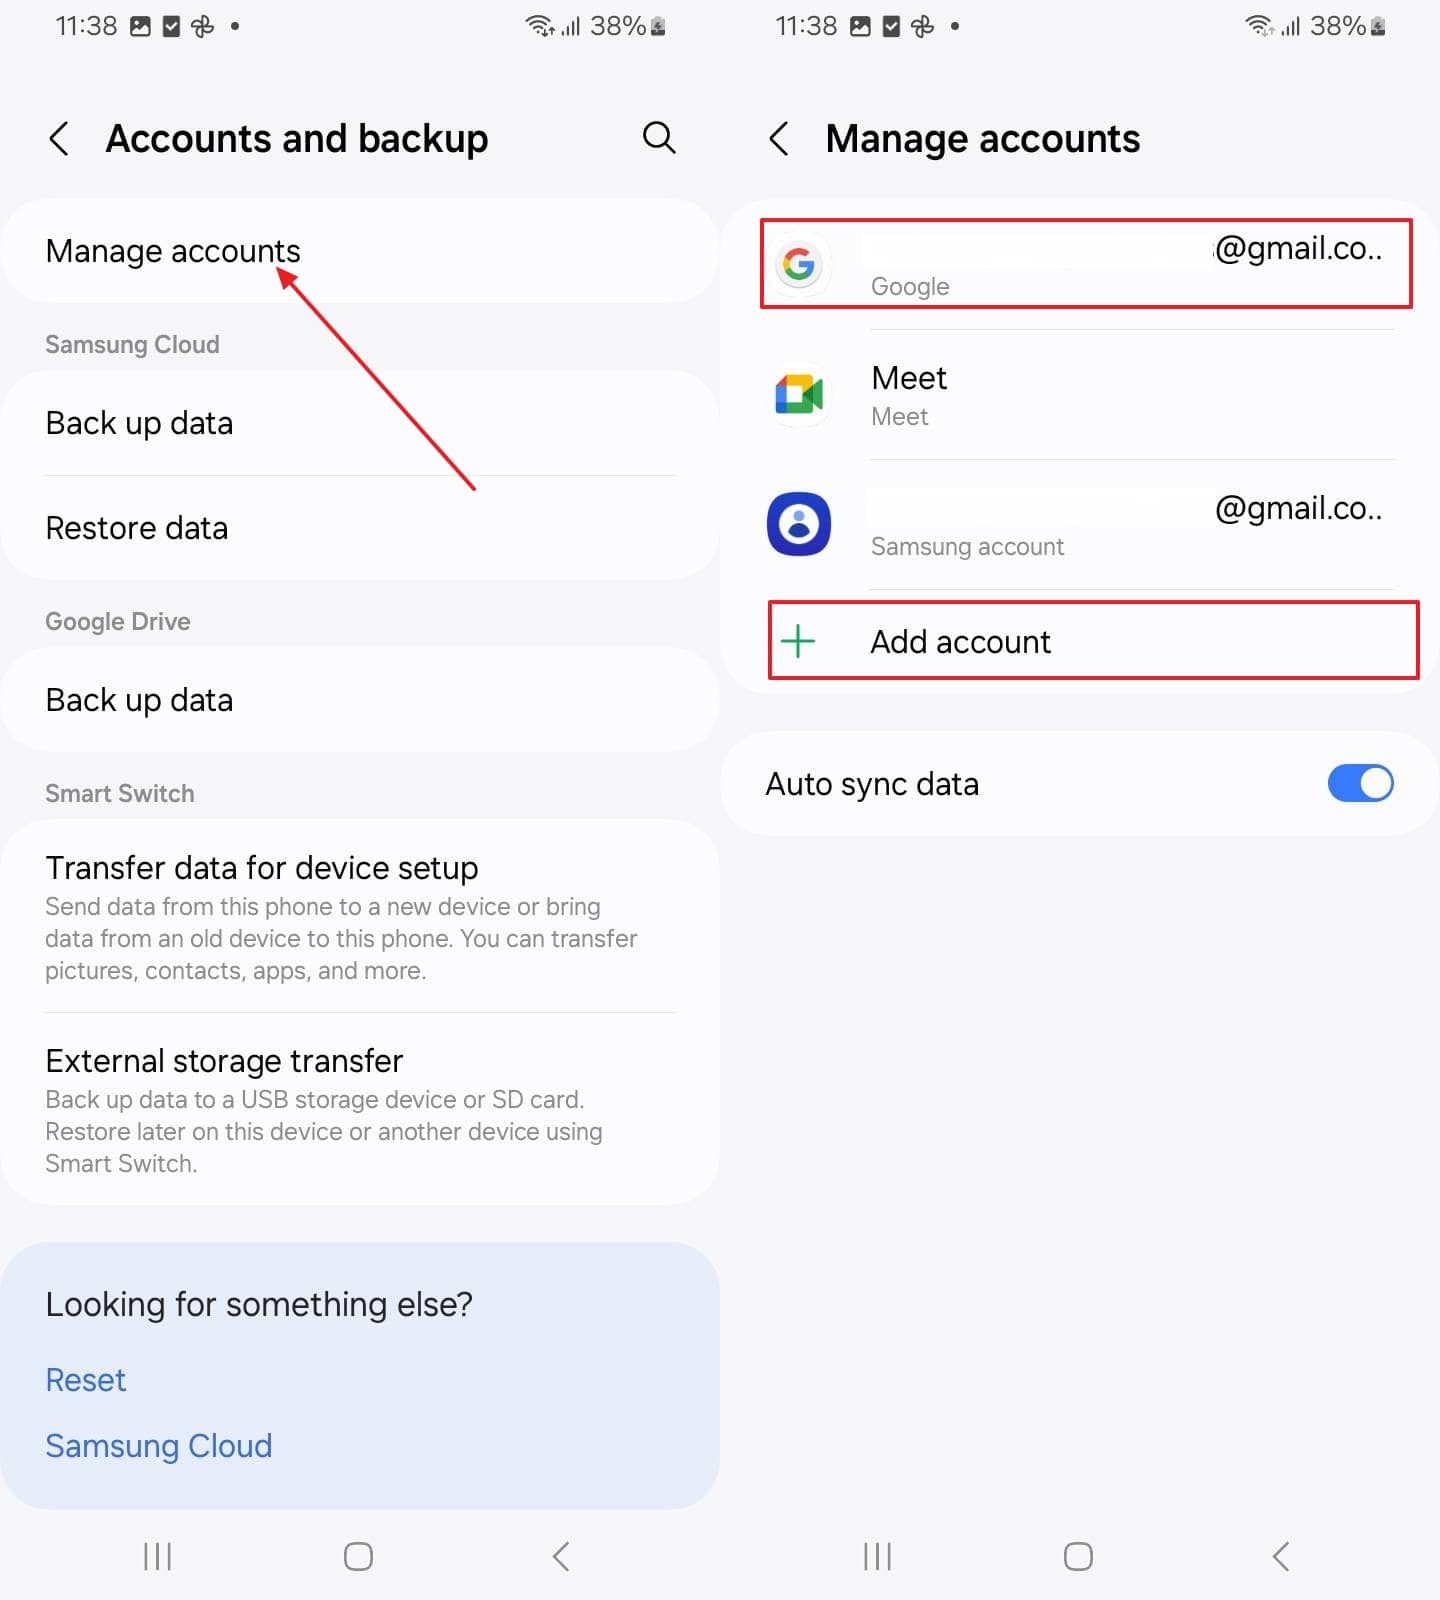The image size is (1440, 1600).
Task: Open the Samsung Cloud link
Action: tap(159, 1446)
